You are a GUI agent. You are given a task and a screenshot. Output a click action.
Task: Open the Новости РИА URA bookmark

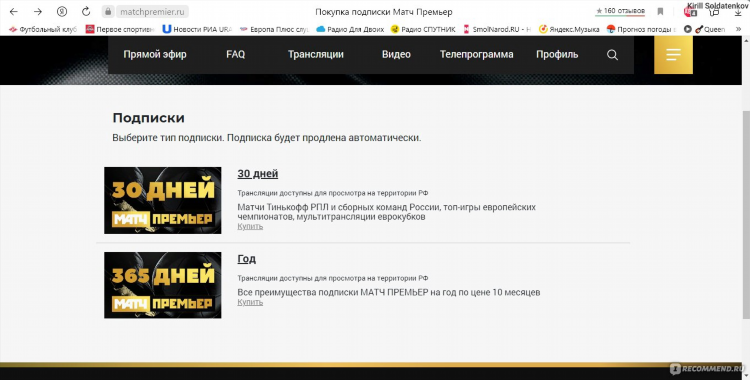[x=197, y=29]
